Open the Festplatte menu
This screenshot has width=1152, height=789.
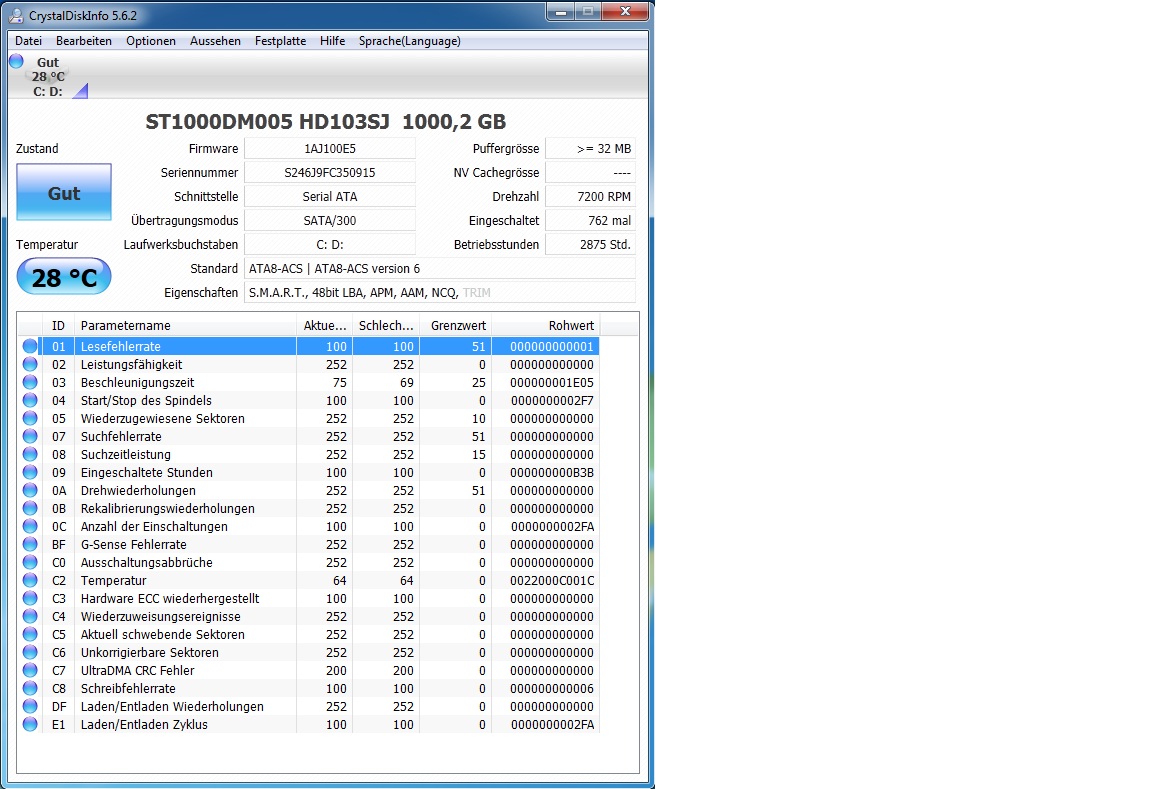tap(281, 41)
